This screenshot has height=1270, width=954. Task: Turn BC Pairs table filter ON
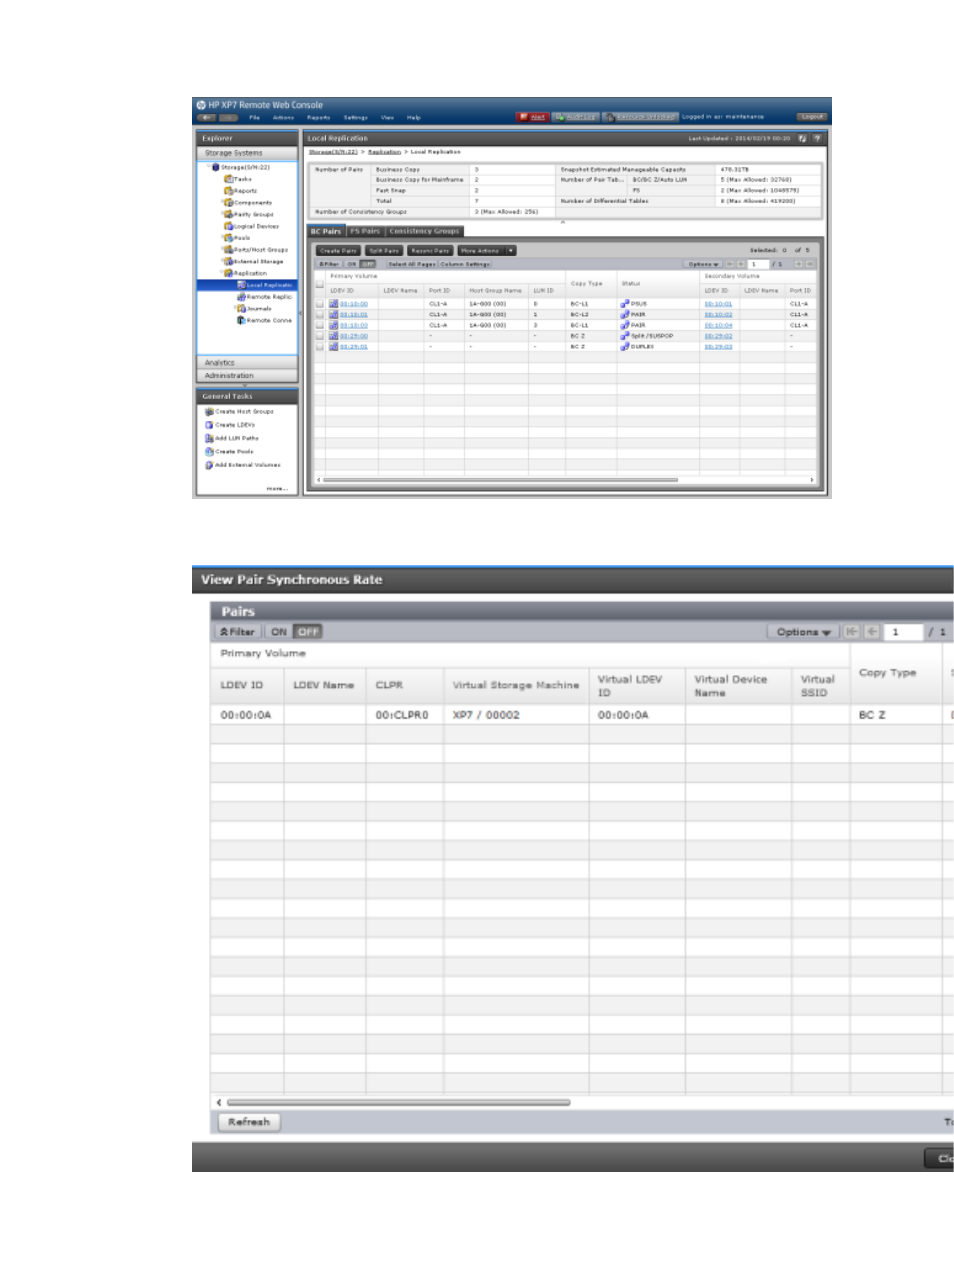point(351,264)
